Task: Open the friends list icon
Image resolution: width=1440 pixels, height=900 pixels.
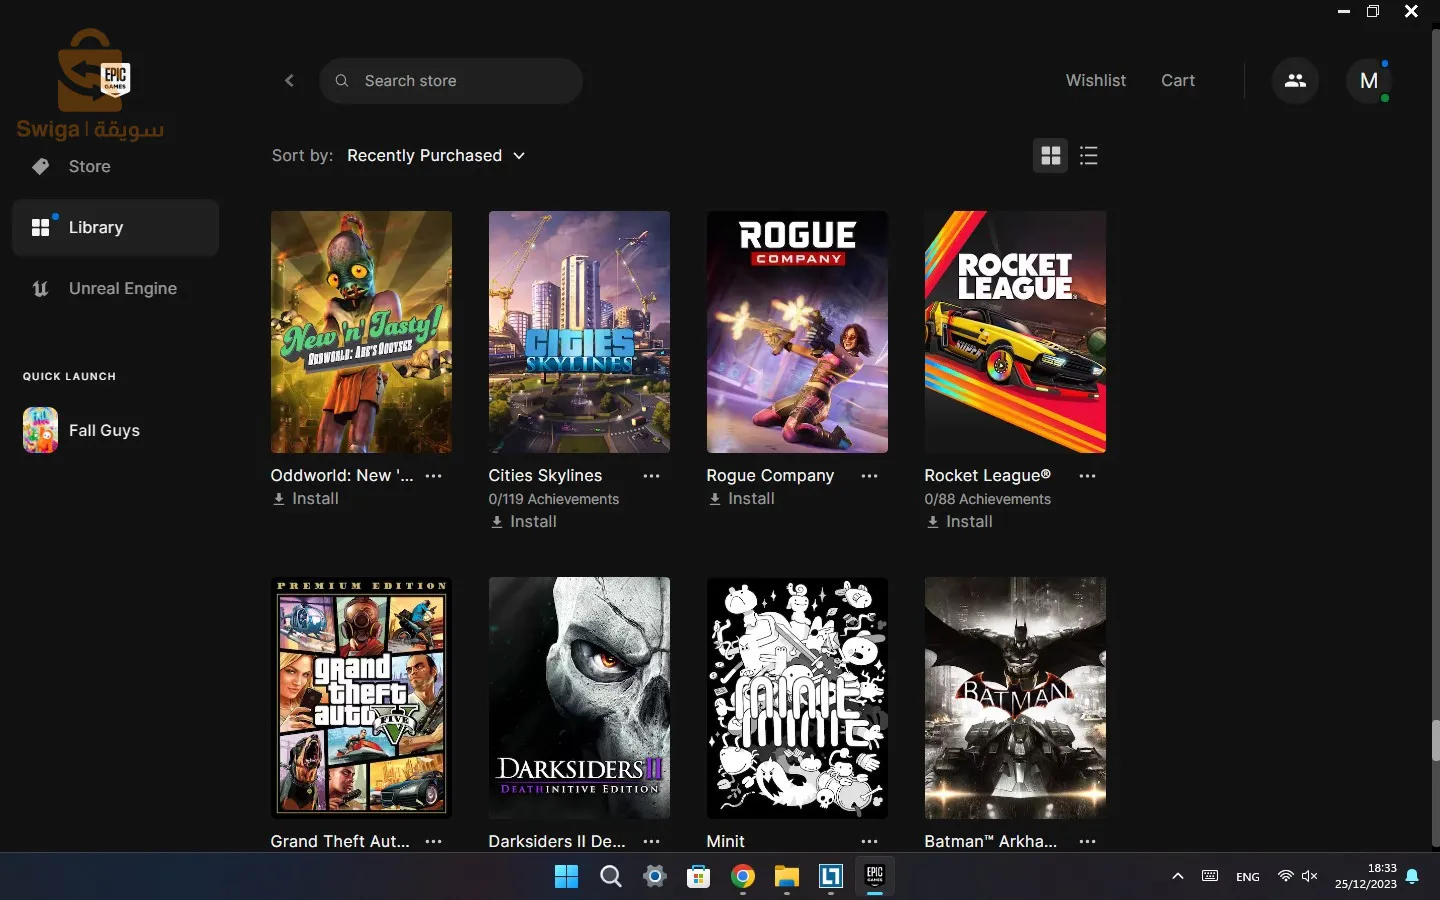Action: click(x=1295, y=81)
